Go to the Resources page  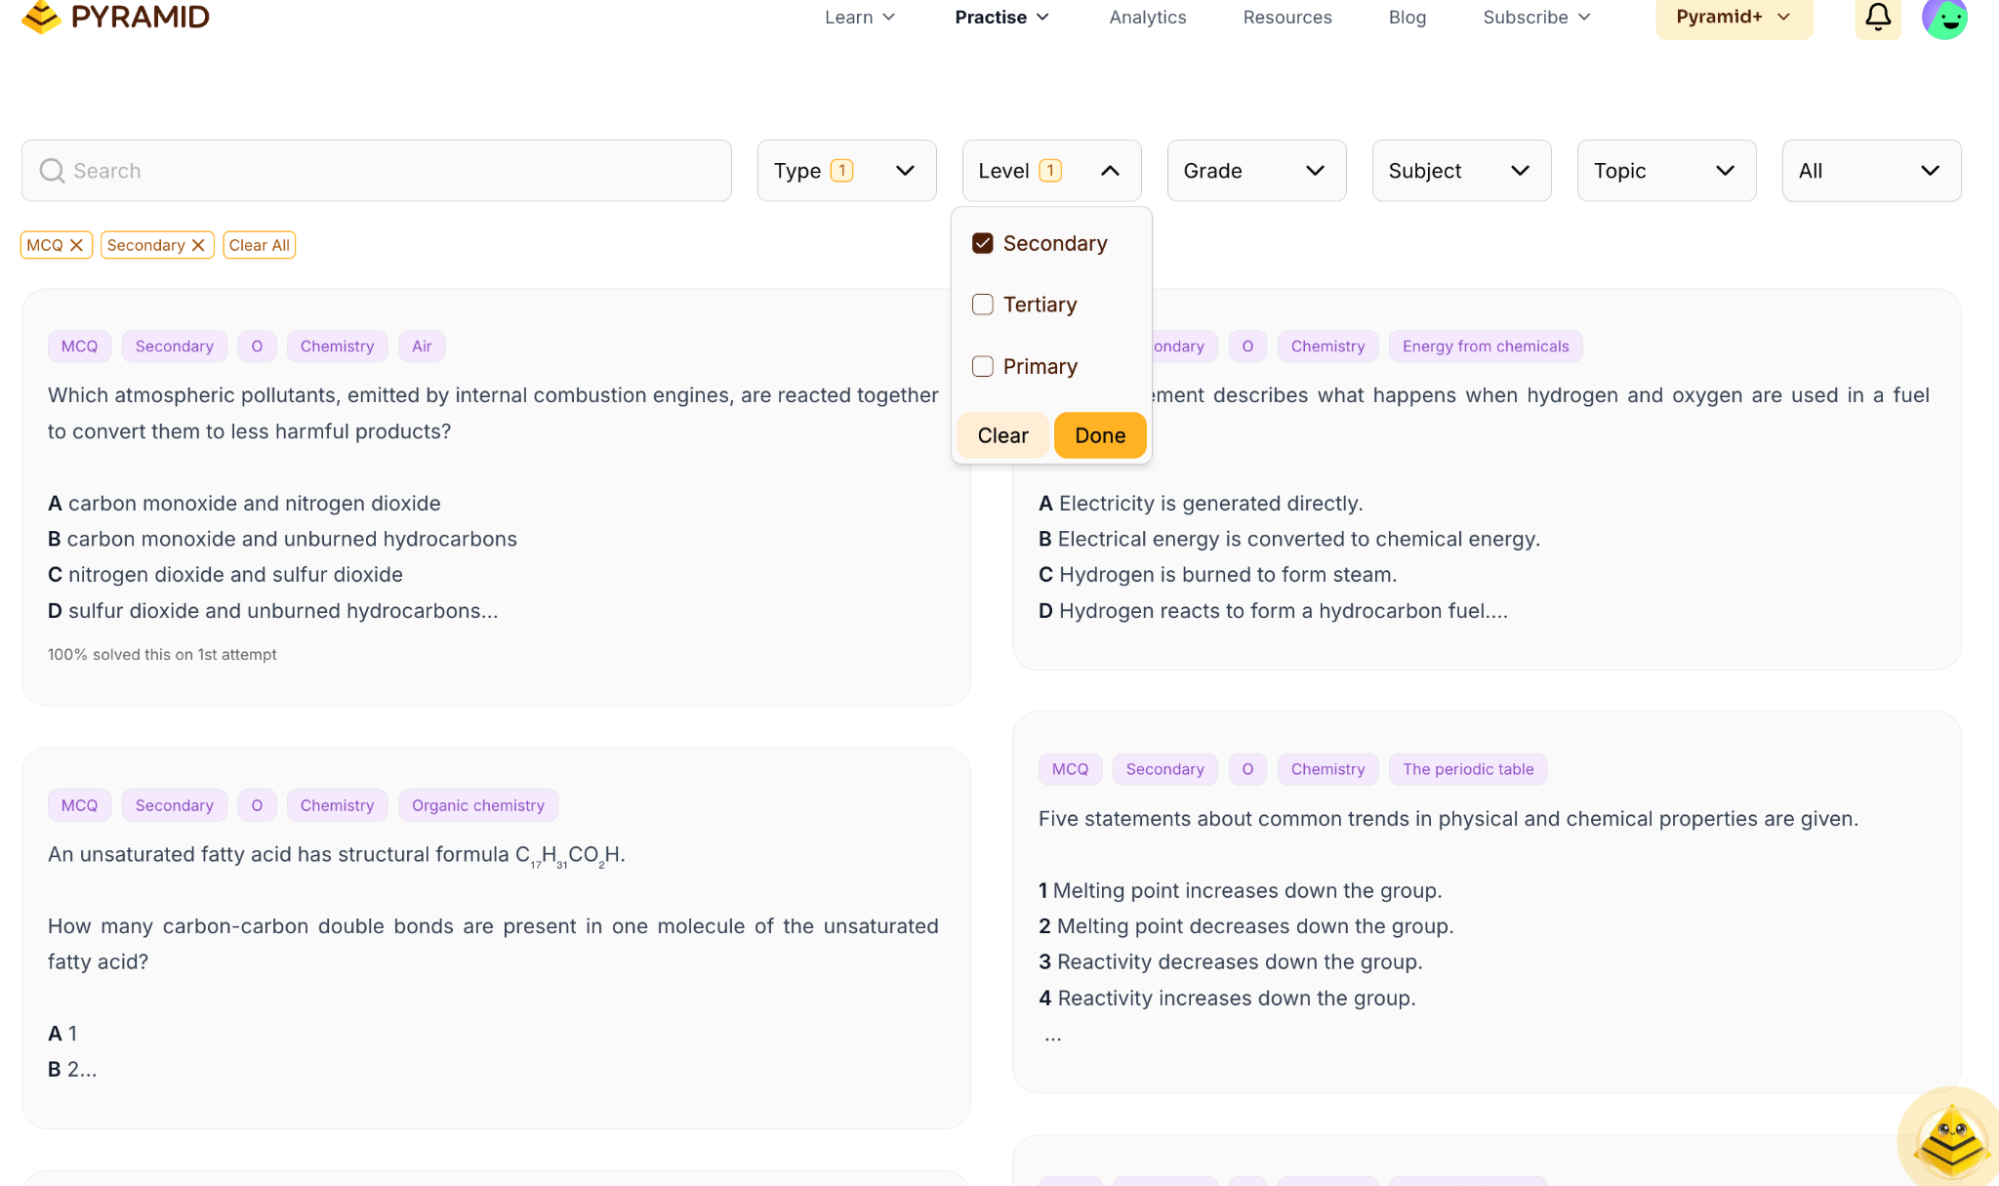point(1287,17)
